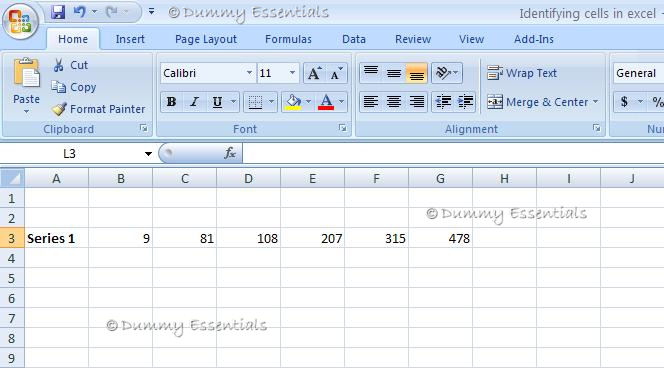Open the Page Layout tab
Viewport: 664px width, 368px height.
pyautogui.click(x=206, y=39)
